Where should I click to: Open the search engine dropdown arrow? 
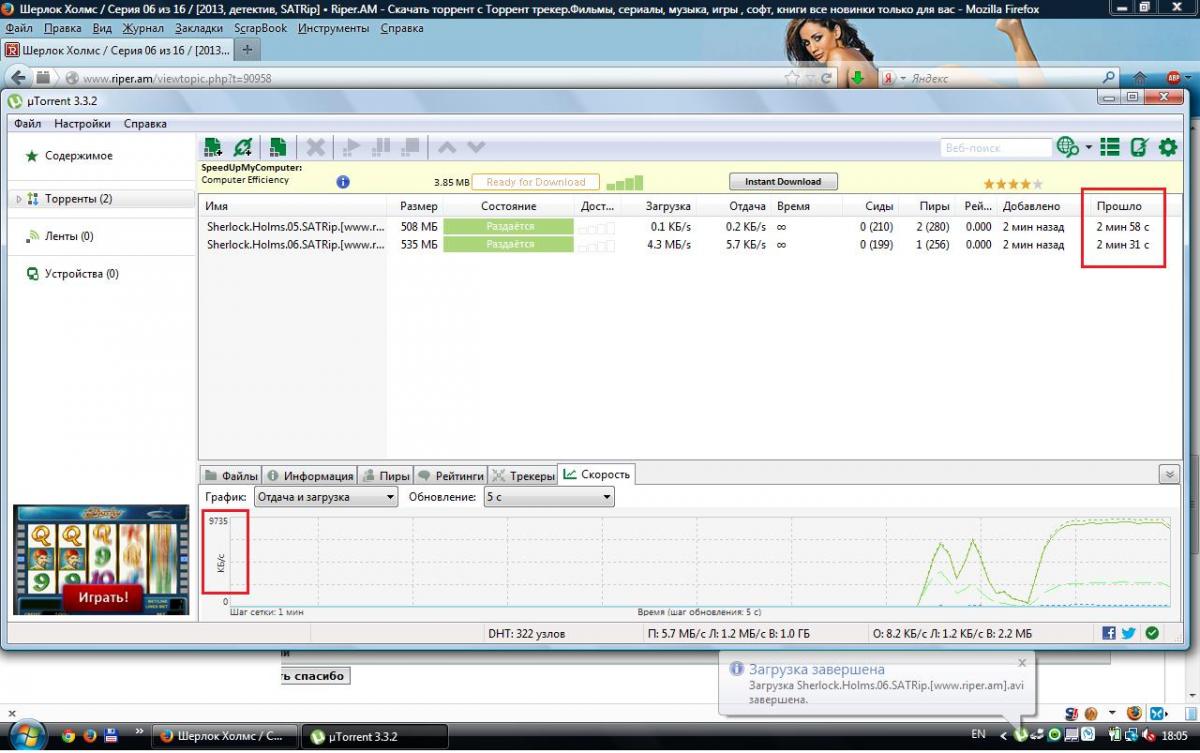point(1088,148)
